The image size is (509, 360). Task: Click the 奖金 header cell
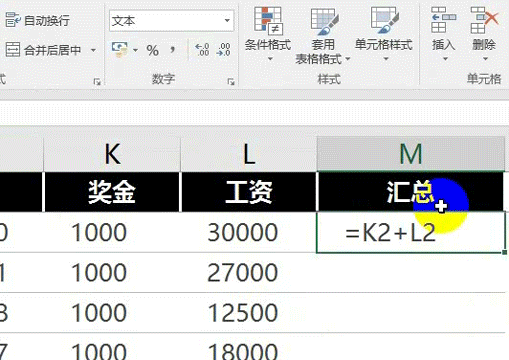coord(112,192)
